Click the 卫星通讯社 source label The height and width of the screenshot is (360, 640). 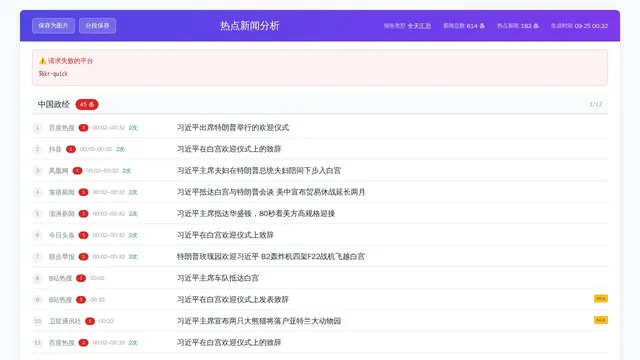[x=65, y=321]
